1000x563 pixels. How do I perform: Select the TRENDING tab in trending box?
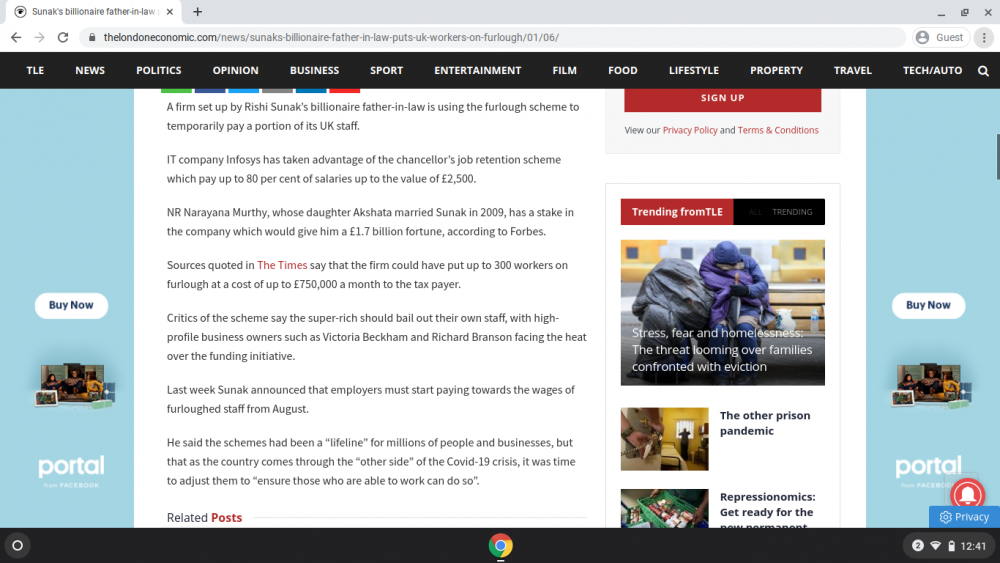792,212
